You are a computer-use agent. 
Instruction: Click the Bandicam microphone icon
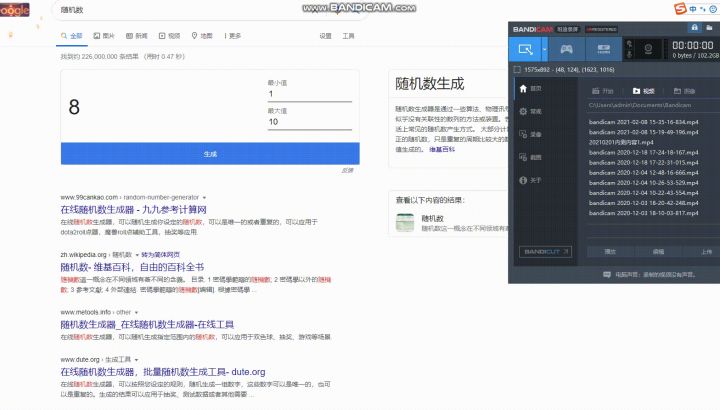coord(630,55)
